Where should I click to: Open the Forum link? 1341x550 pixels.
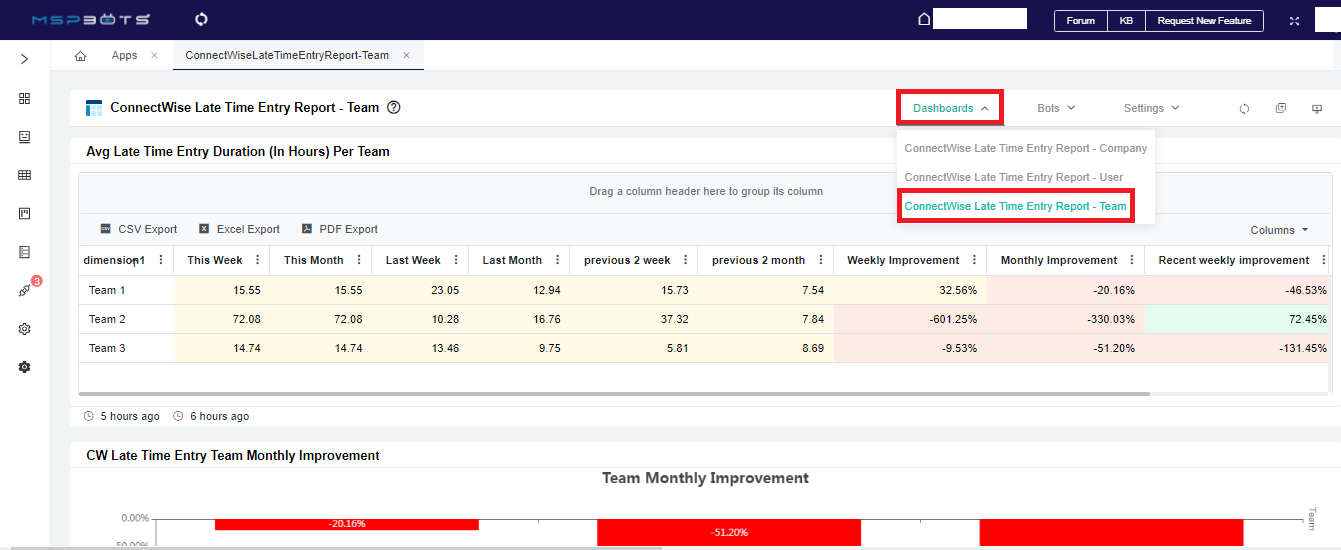click(1081, 20)
